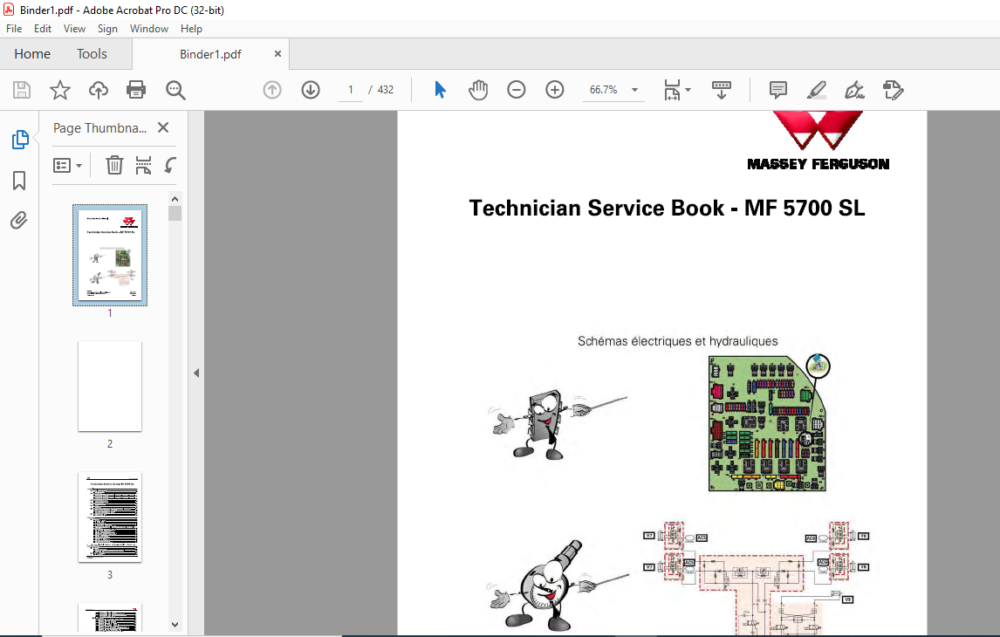Switch to the Home tab
Image resolution: width=1000 pixels, height=637 pixels.
point(32,54)
